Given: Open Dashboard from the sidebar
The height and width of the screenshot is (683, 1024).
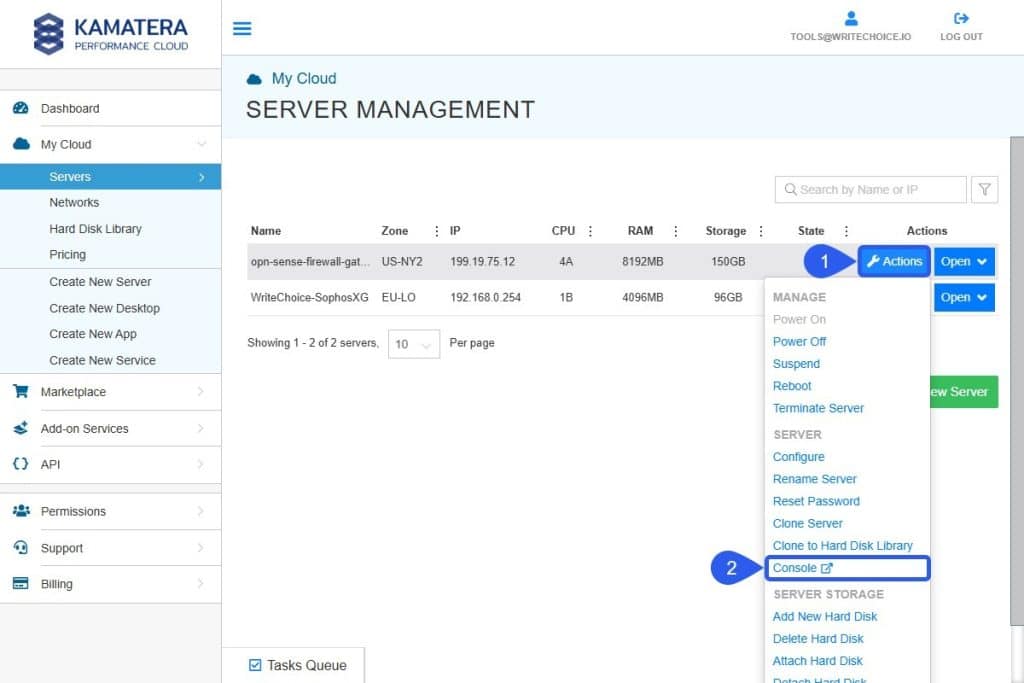Looking at the screenshot, I should [70, 108].
